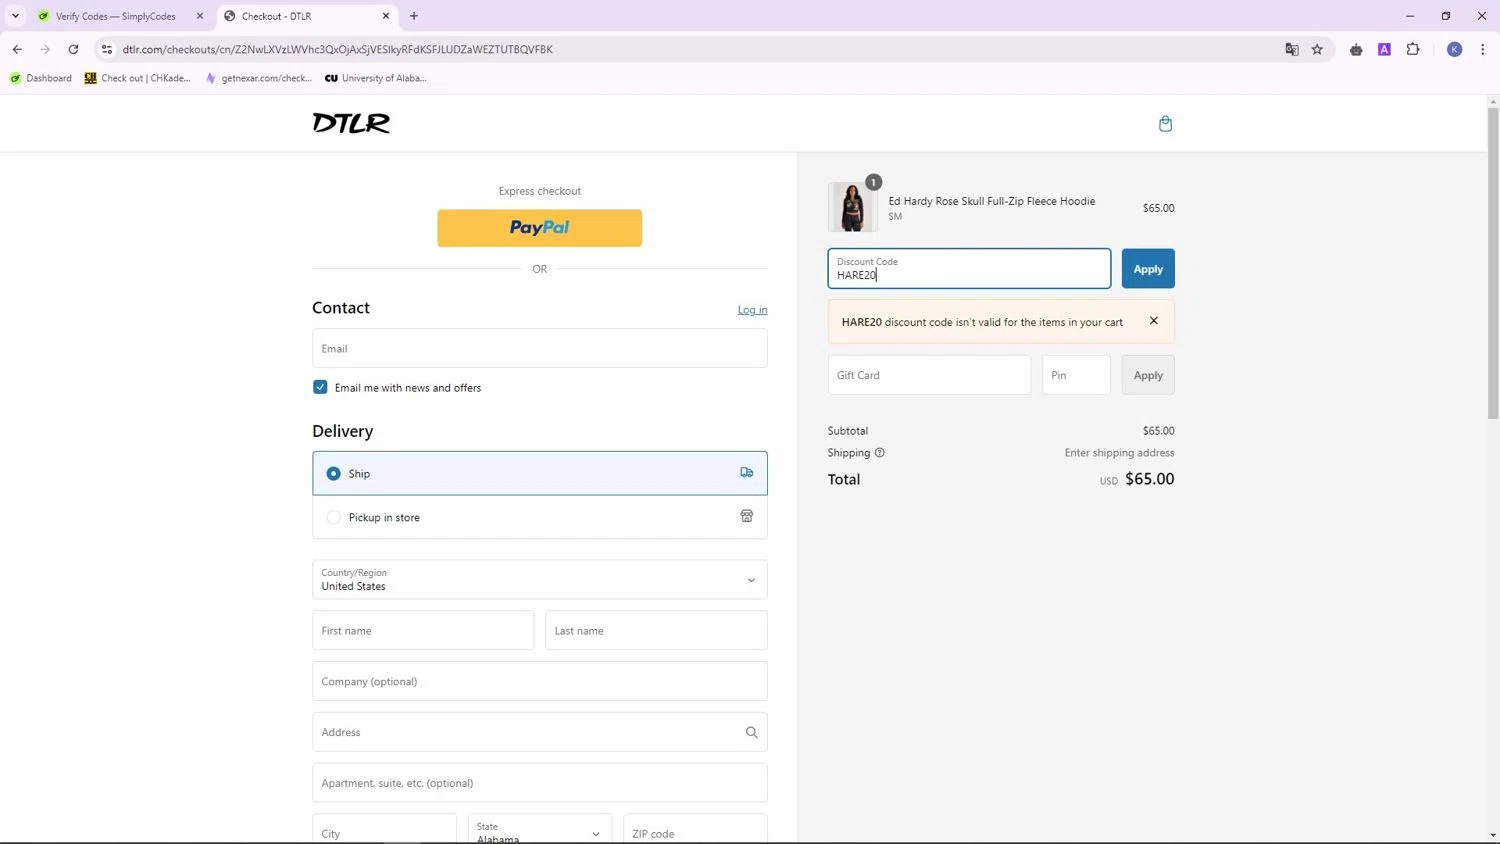This screenshot has height=844, width=1500.
Task: Reload the checkout page
Action: click(x=73, y=49)
